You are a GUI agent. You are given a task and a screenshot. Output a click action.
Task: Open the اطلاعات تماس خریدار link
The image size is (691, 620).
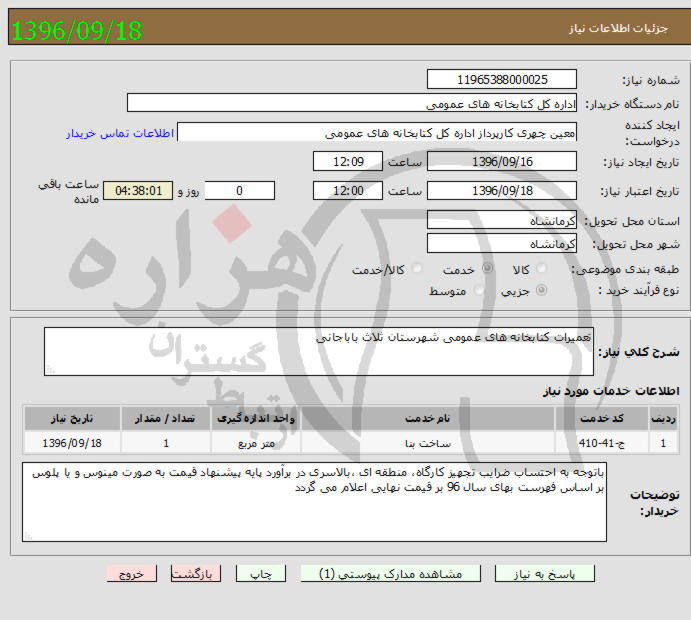click(120, 133)
